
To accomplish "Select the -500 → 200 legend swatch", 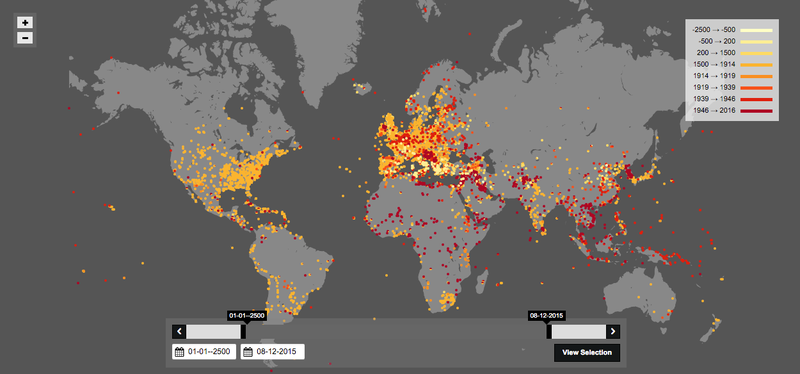I will pos(756,42).
